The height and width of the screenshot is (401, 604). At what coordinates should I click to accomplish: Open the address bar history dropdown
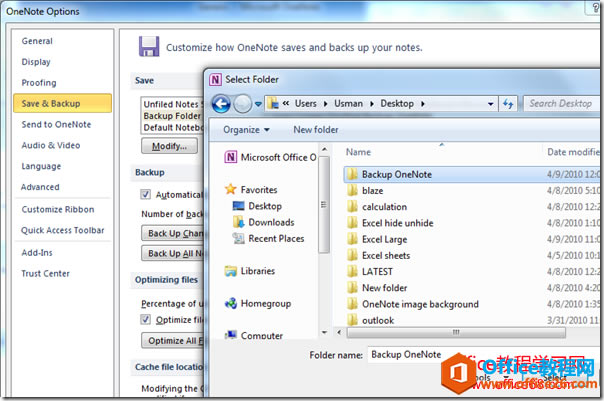coord(490,104)
